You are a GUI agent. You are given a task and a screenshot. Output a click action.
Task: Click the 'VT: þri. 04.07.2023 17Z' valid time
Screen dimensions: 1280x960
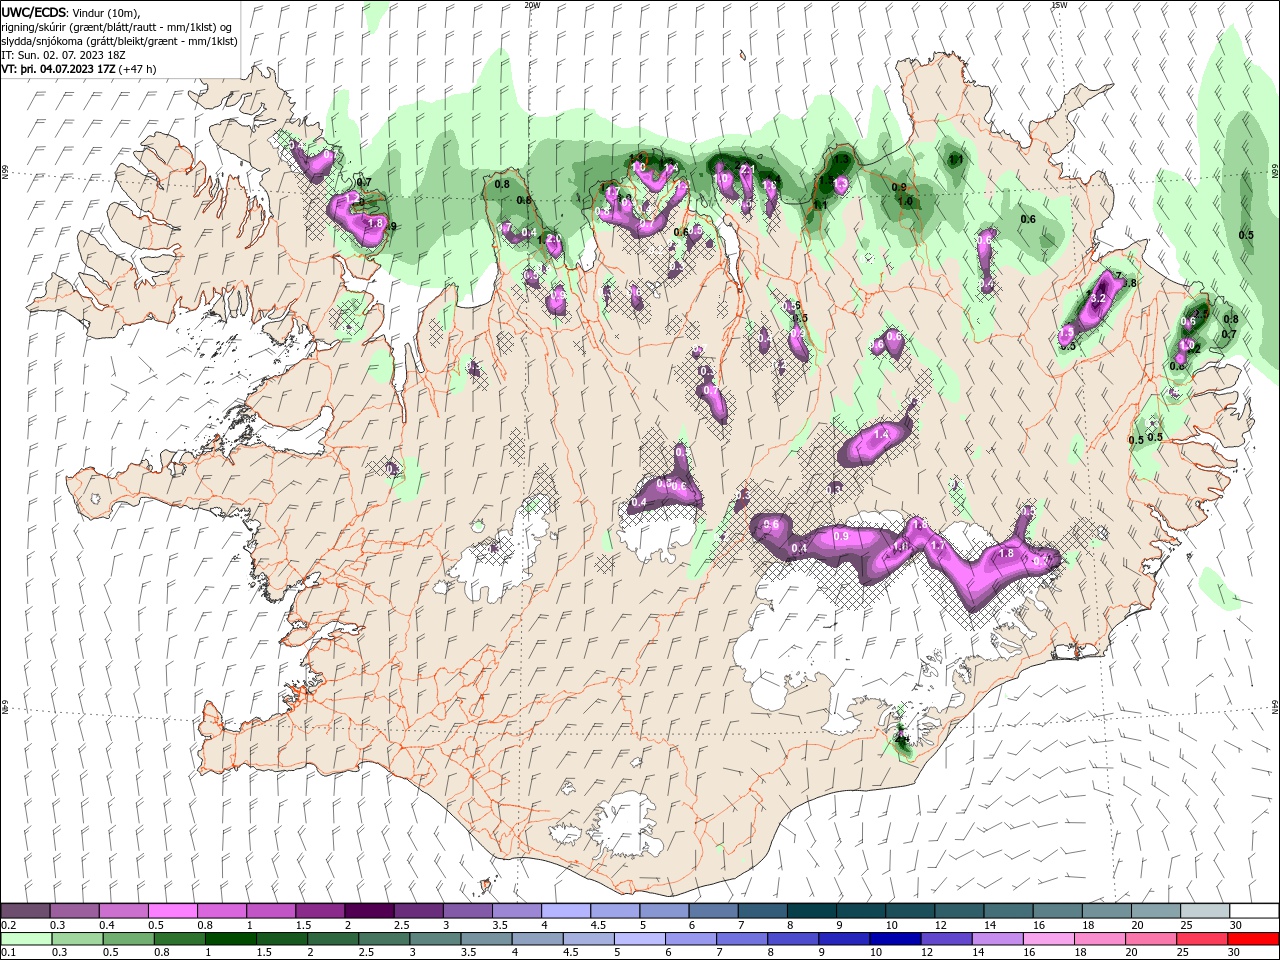(58, 69)
